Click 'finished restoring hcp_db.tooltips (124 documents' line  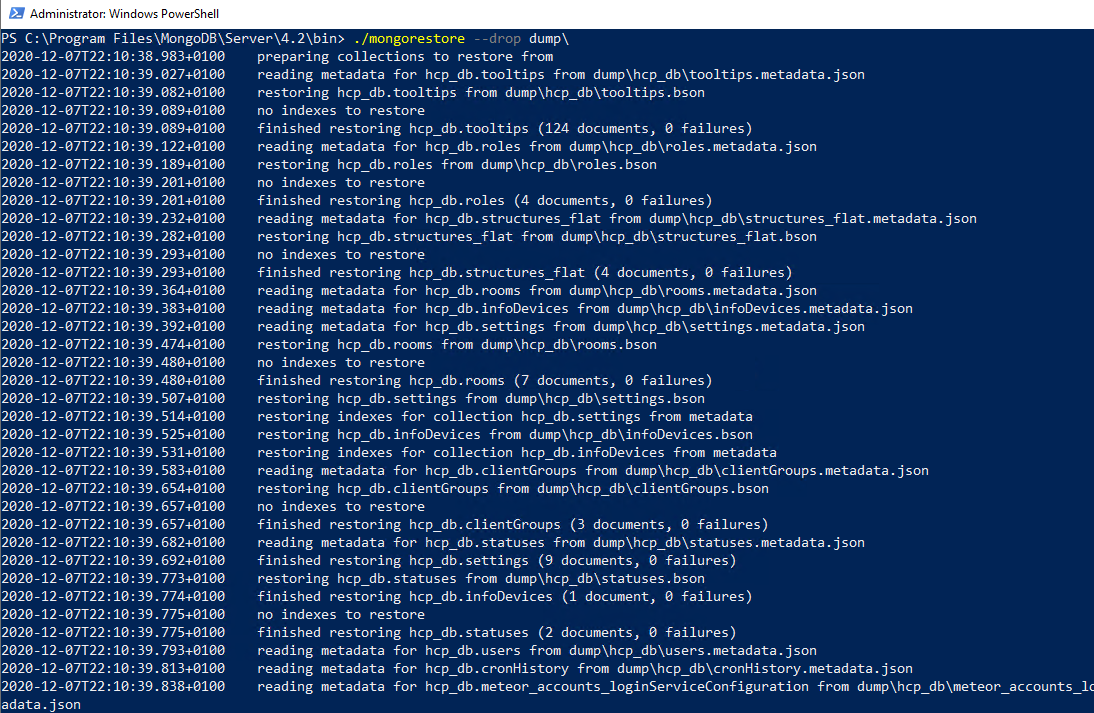click(504, 128)
